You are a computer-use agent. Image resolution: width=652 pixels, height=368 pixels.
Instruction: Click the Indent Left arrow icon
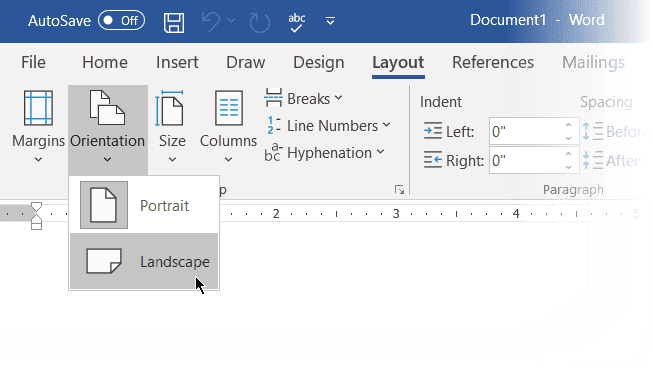pyautogui.click(x=433, y=131)
